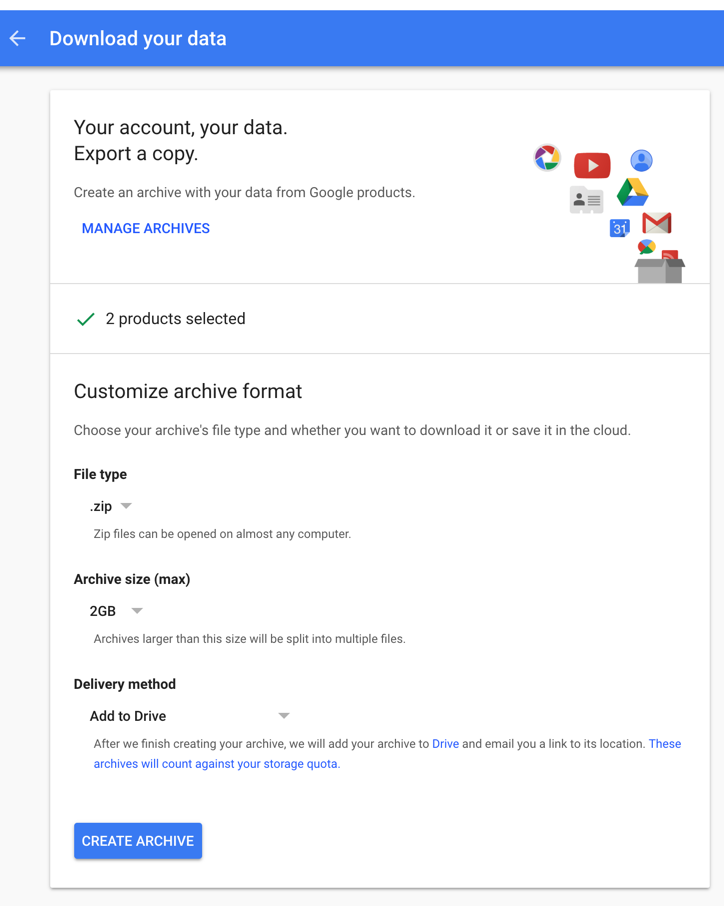The height and width of the screenshot is (906, 724).
Task: Expand the Add to Drive delivery dropdown
Action: pyautogui.click(x=189, y=716)
